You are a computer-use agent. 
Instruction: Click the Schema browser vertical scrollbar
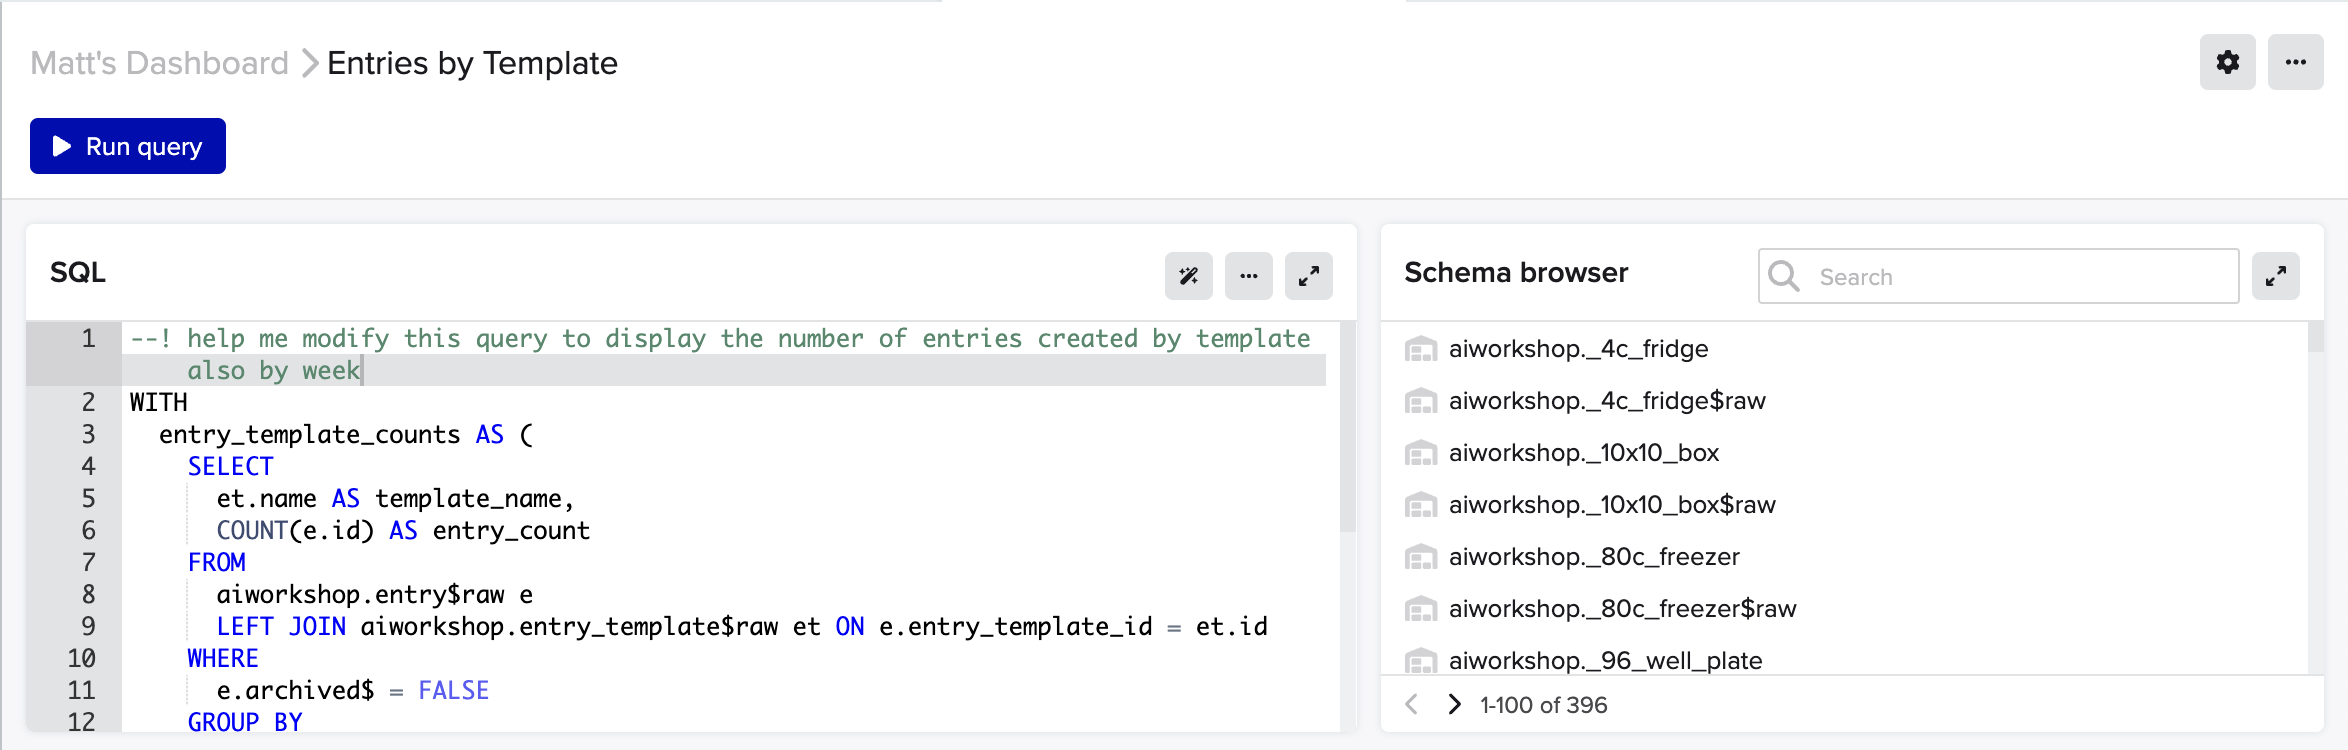[2315, 337]
